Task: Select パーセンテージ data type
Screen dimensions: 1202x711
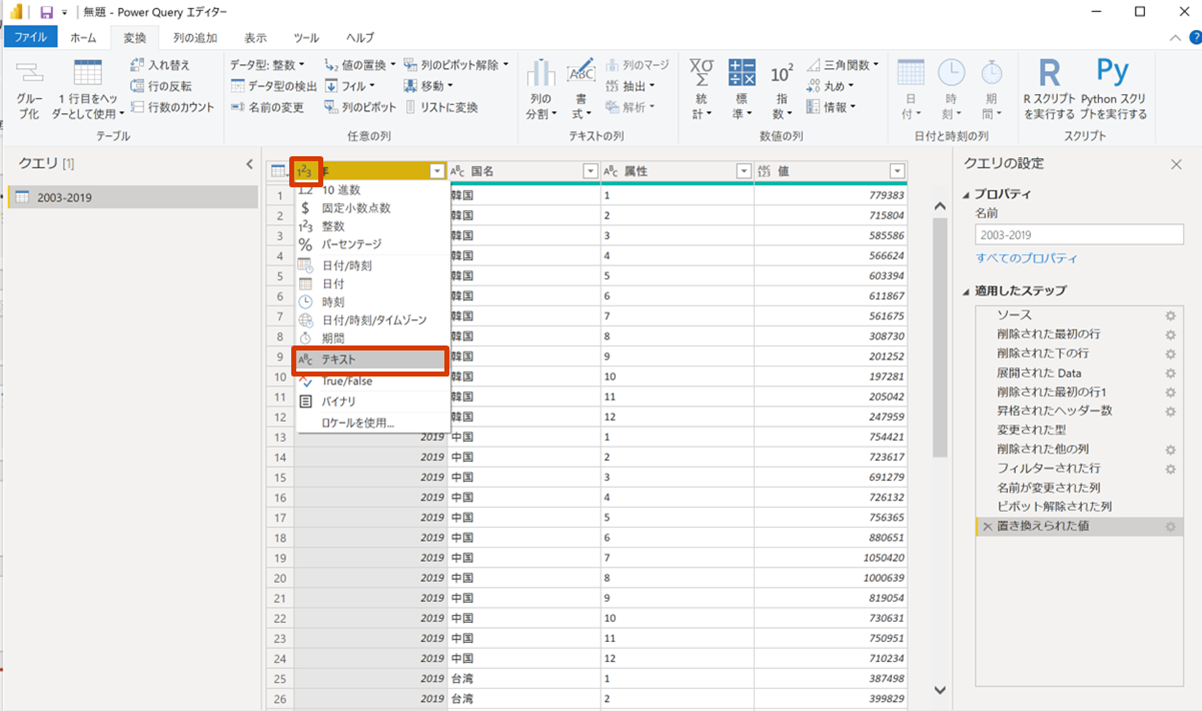Action: pyautogui.click(x=370, y=244)
